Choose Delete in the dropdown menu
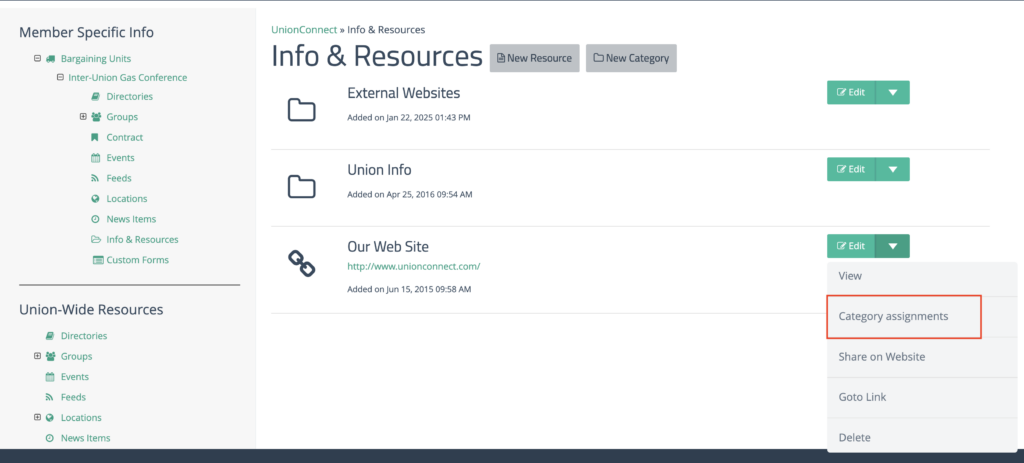This screenshot has height=463, width=1024. pos(854,437)
